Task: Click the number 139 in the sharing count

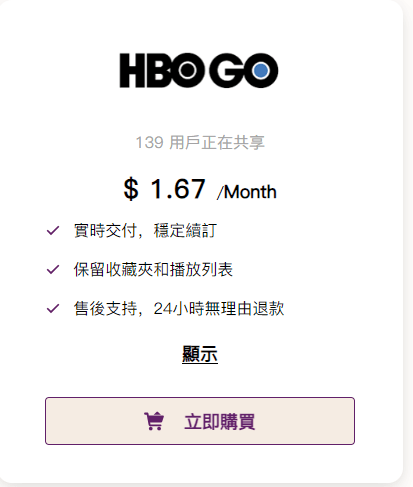Action: pos(149,142)
